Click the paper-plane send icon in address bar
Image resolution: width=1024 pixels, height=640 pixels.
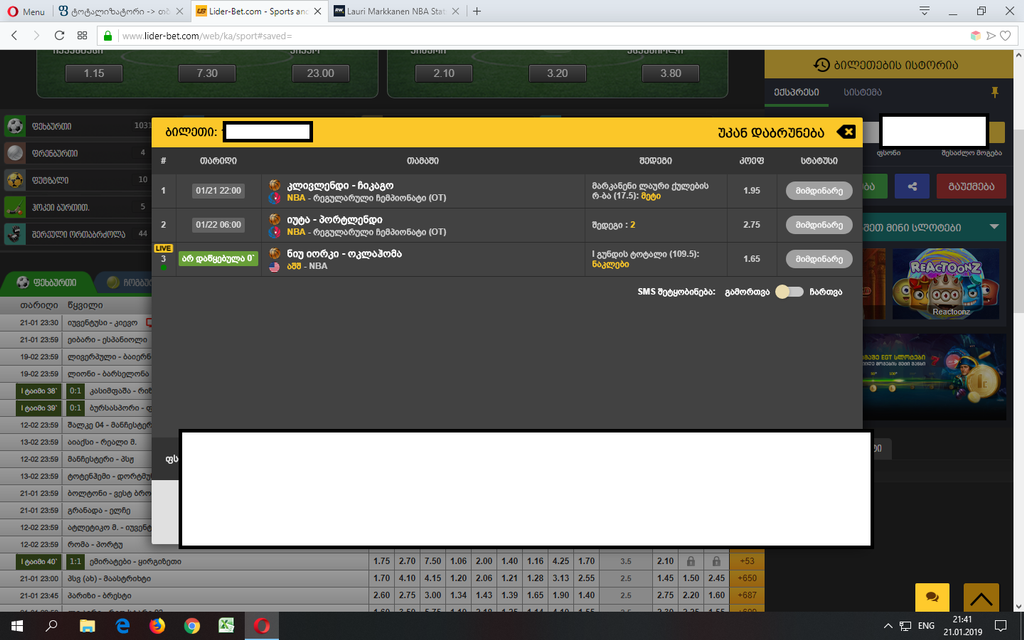pyautogui.click(x=991, y=36)
